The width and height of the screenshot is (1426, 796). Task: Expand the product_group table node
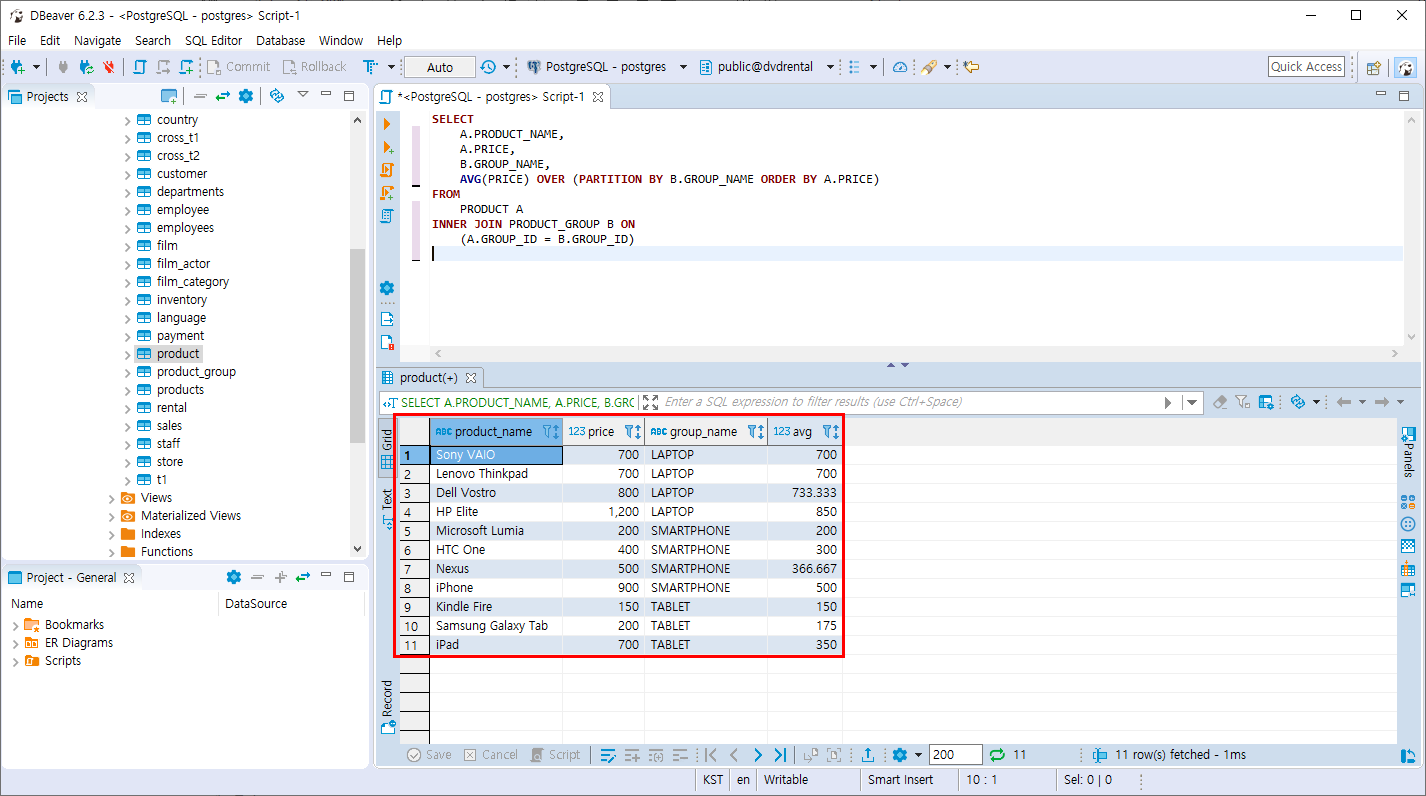coord(127,372)
